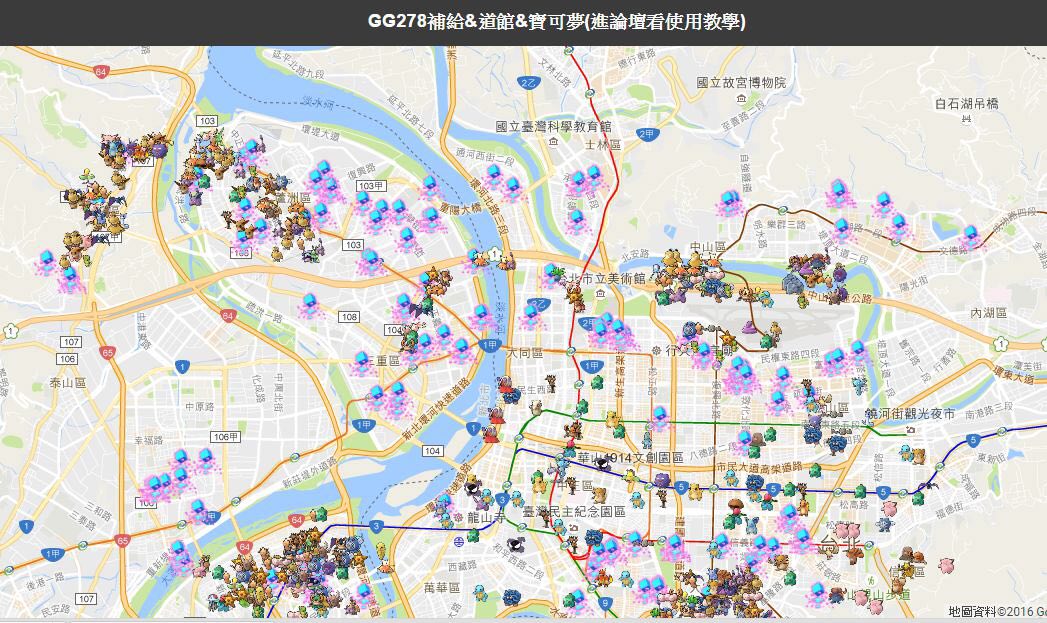Click the 臺灣民主紀念園區 label
1047x623 pixels.
574,511
